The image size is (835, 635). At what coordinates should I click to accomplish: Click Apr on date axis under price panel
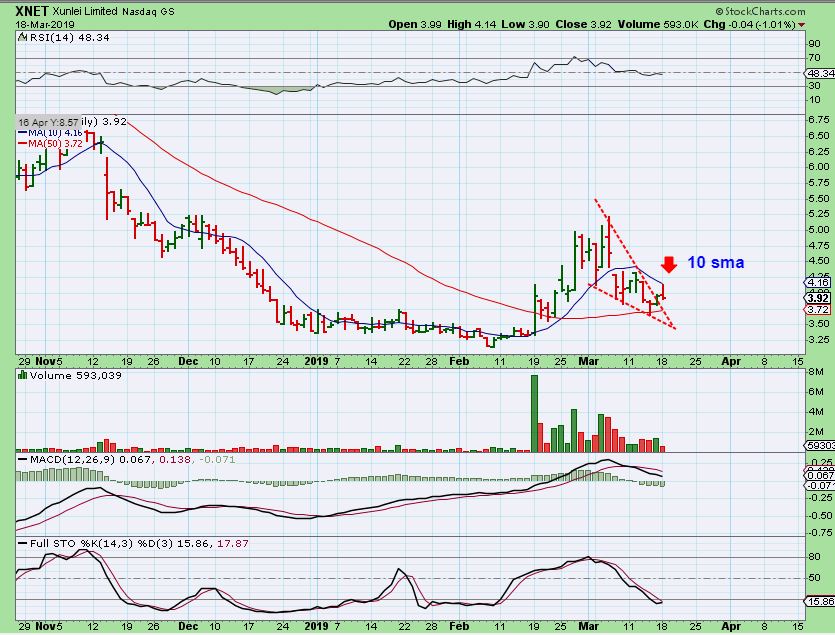click(731, 361)
